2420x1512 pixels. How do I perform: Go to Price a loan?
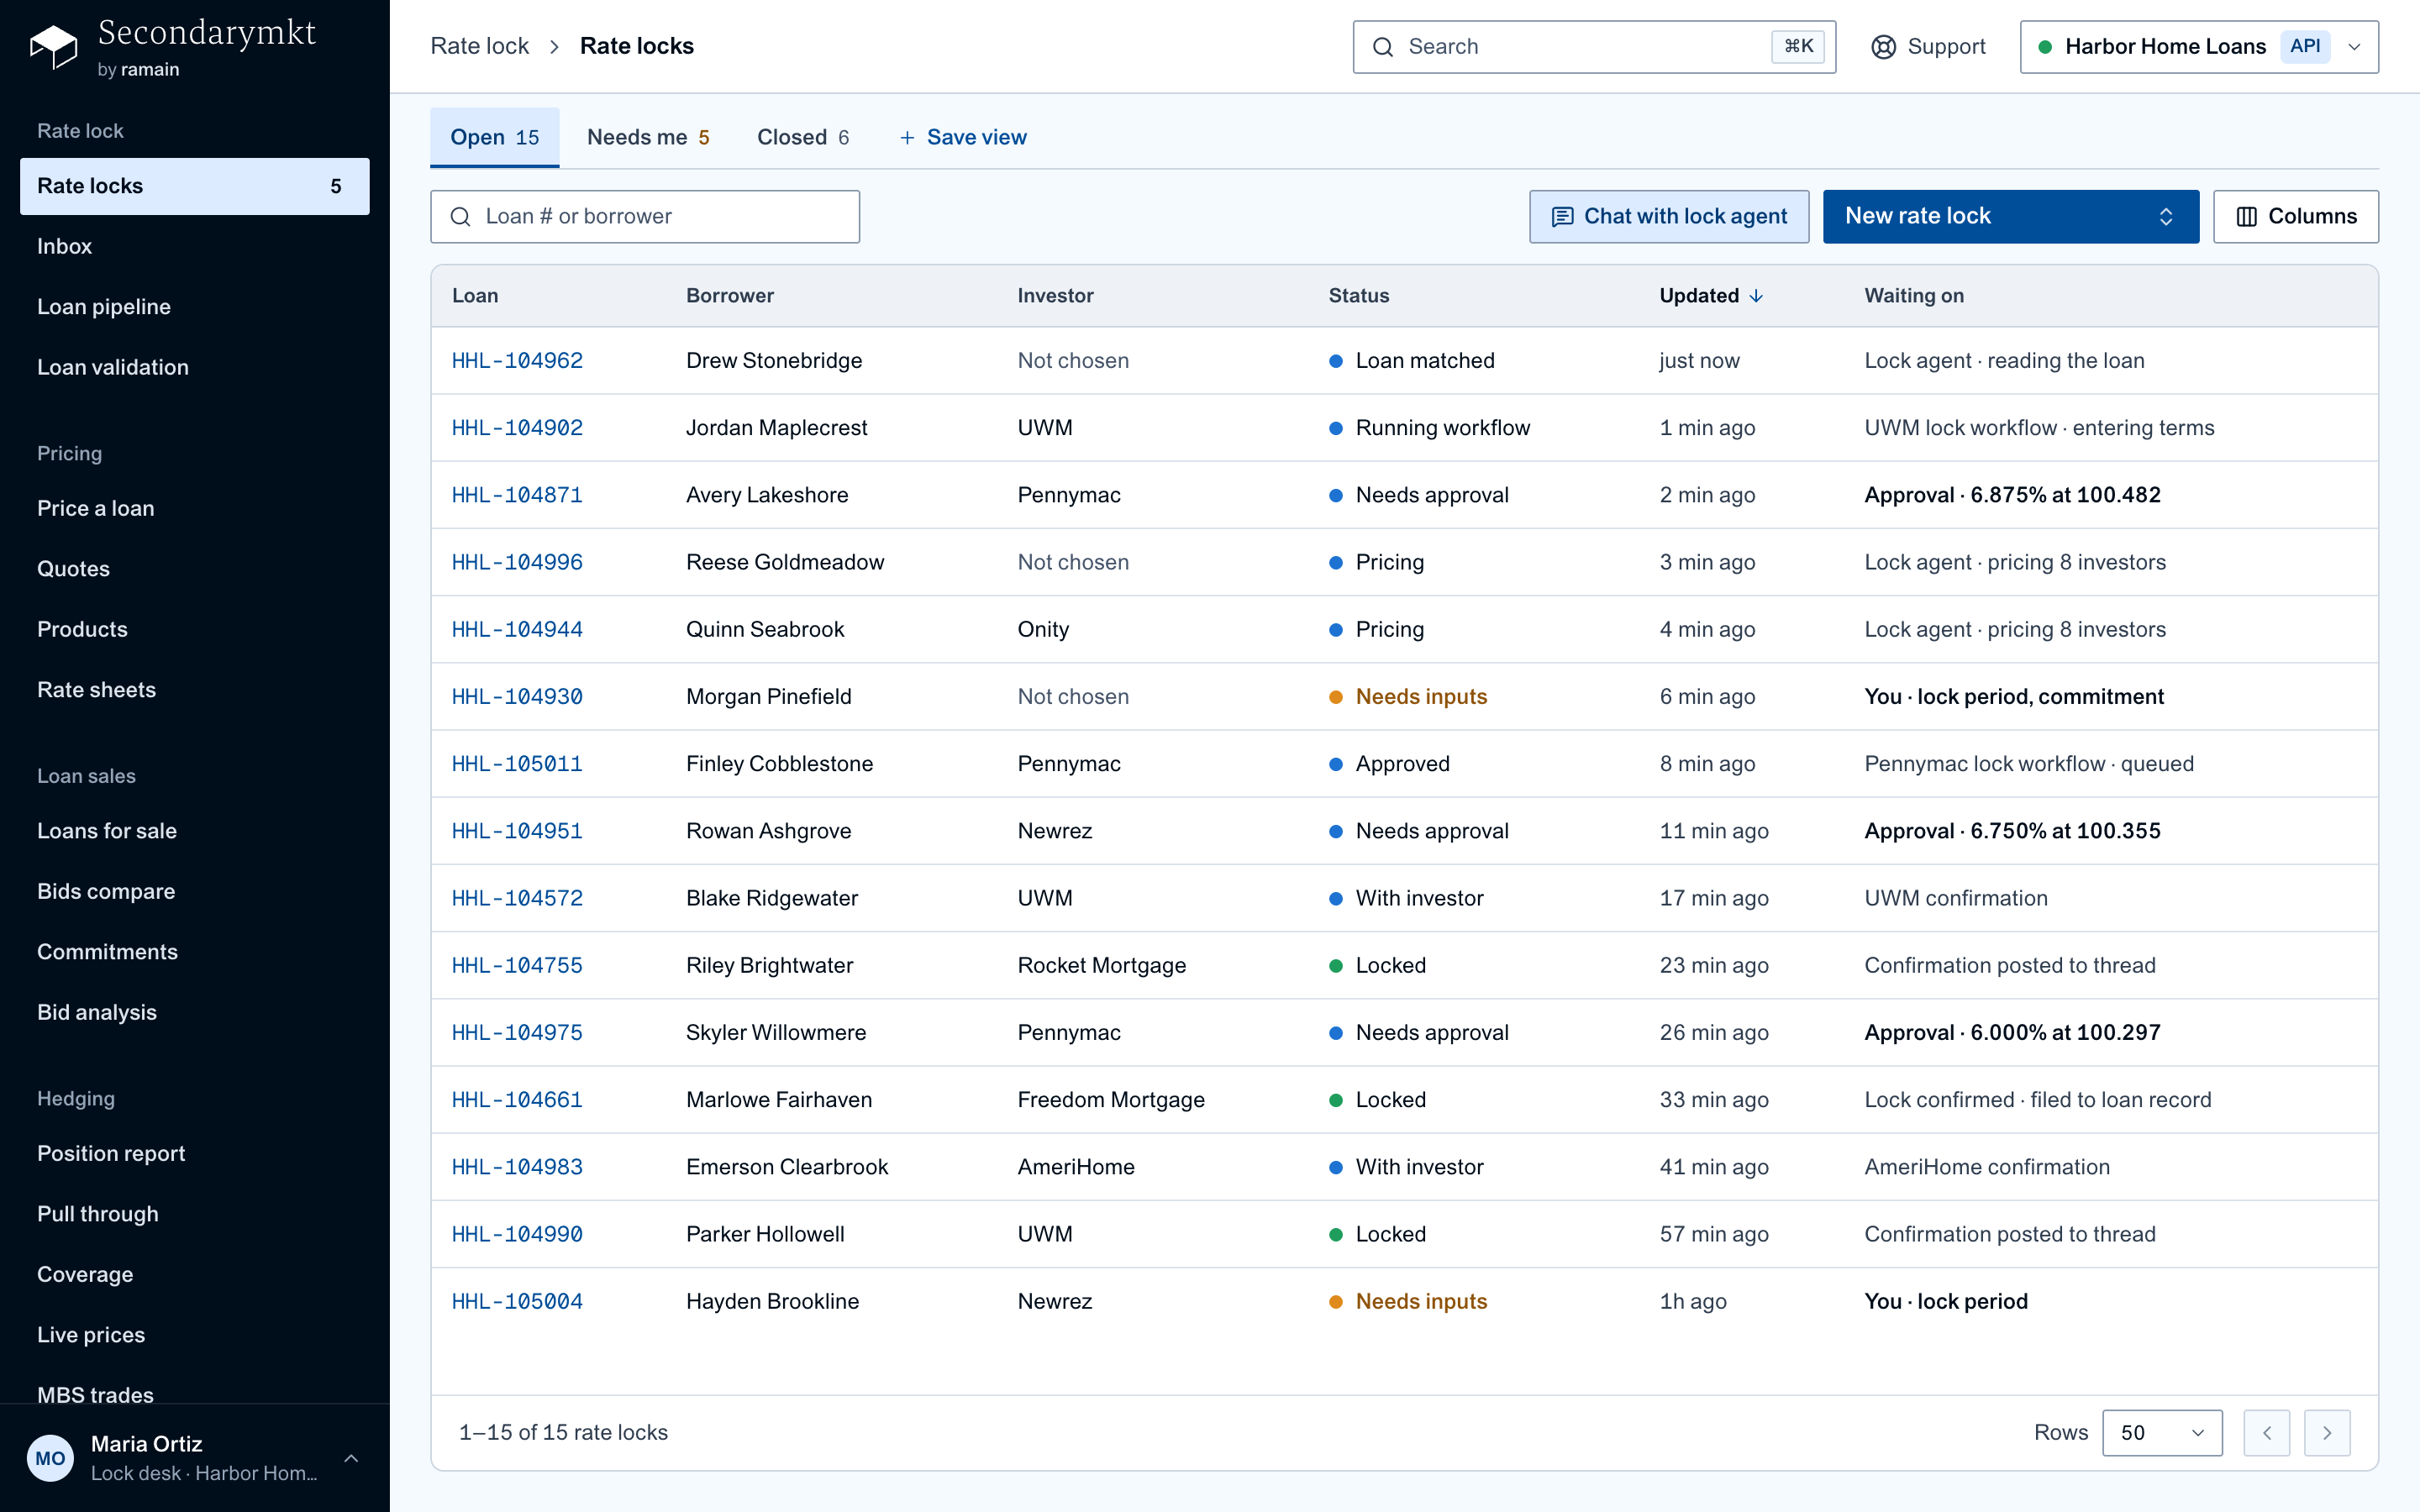[194, 508]
